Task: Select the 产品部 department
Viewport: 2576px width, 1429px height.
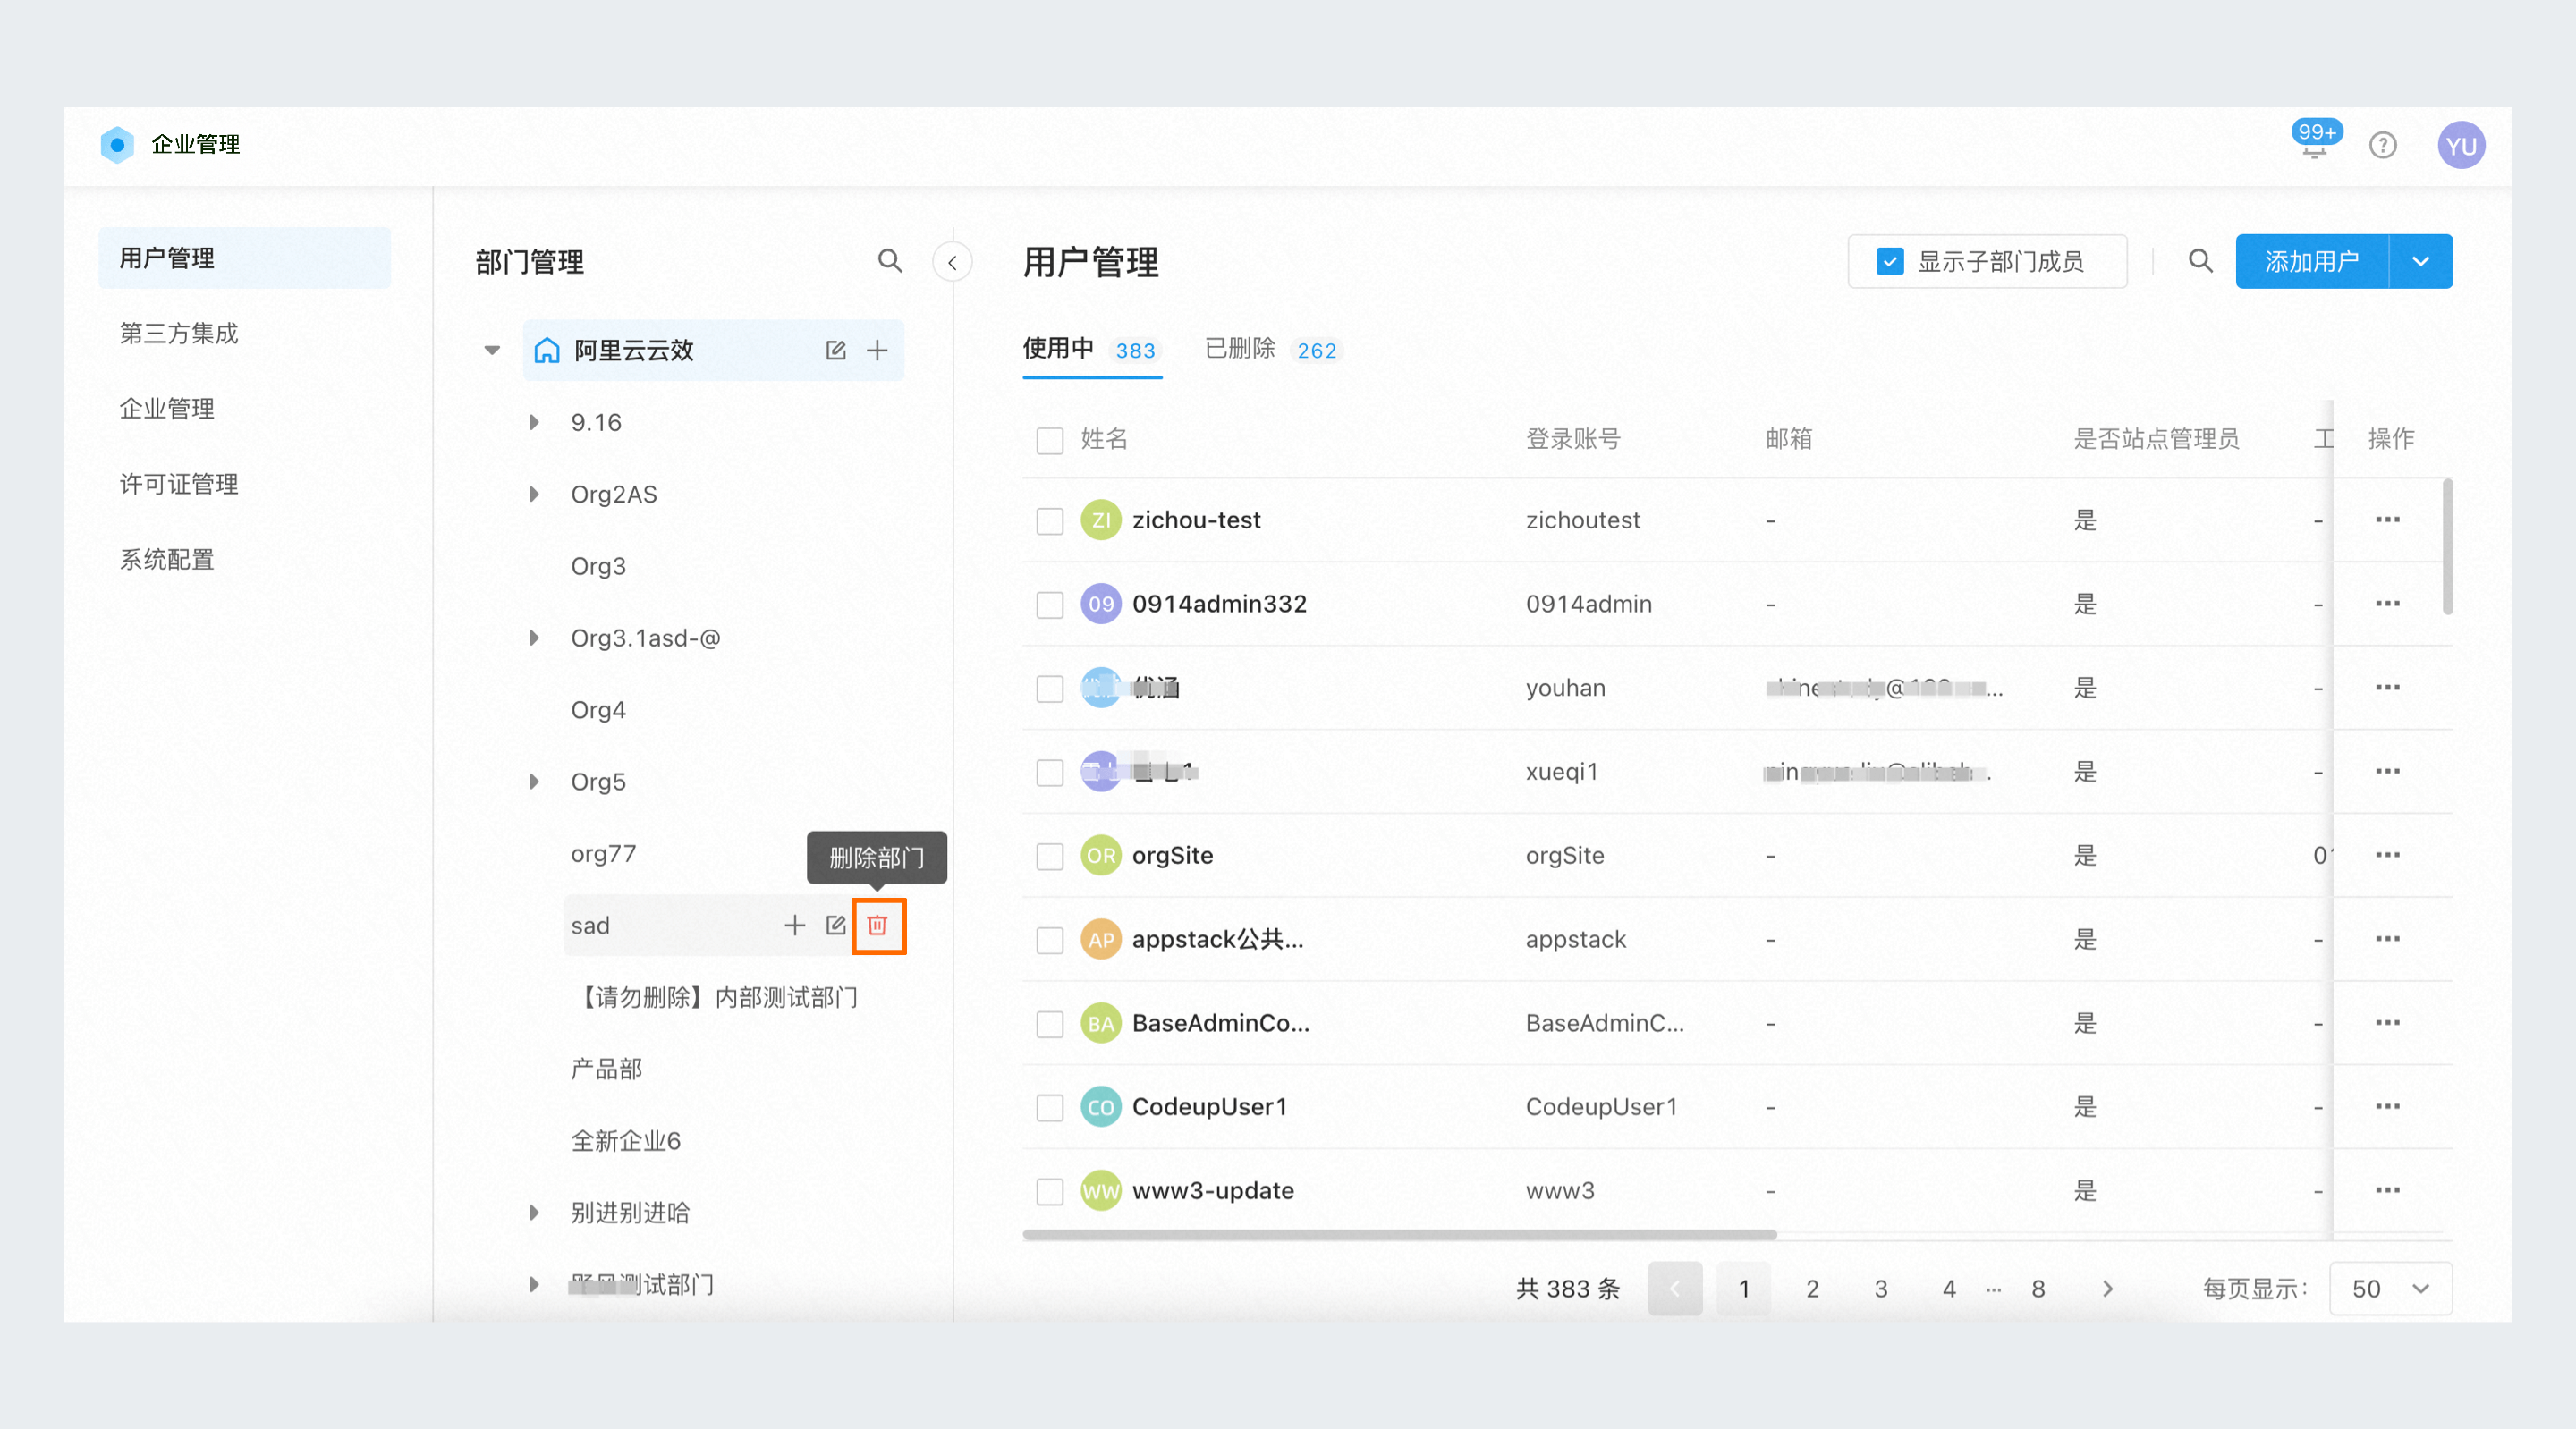Action: click(606, 1069)
